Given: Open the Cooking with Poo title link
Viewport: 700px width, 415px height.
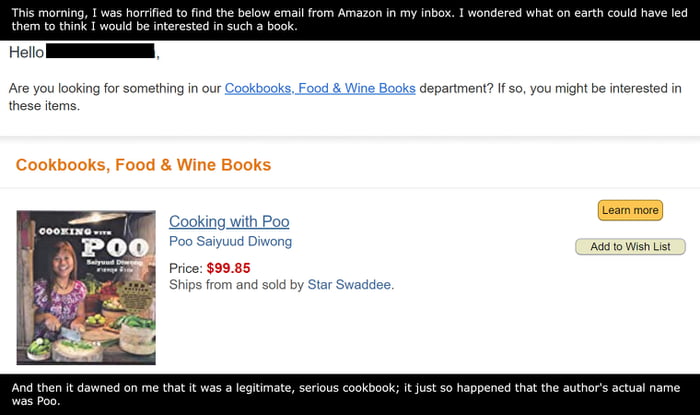Looking at the screenshot, I should pyautogui.click(x=229, y=222).
